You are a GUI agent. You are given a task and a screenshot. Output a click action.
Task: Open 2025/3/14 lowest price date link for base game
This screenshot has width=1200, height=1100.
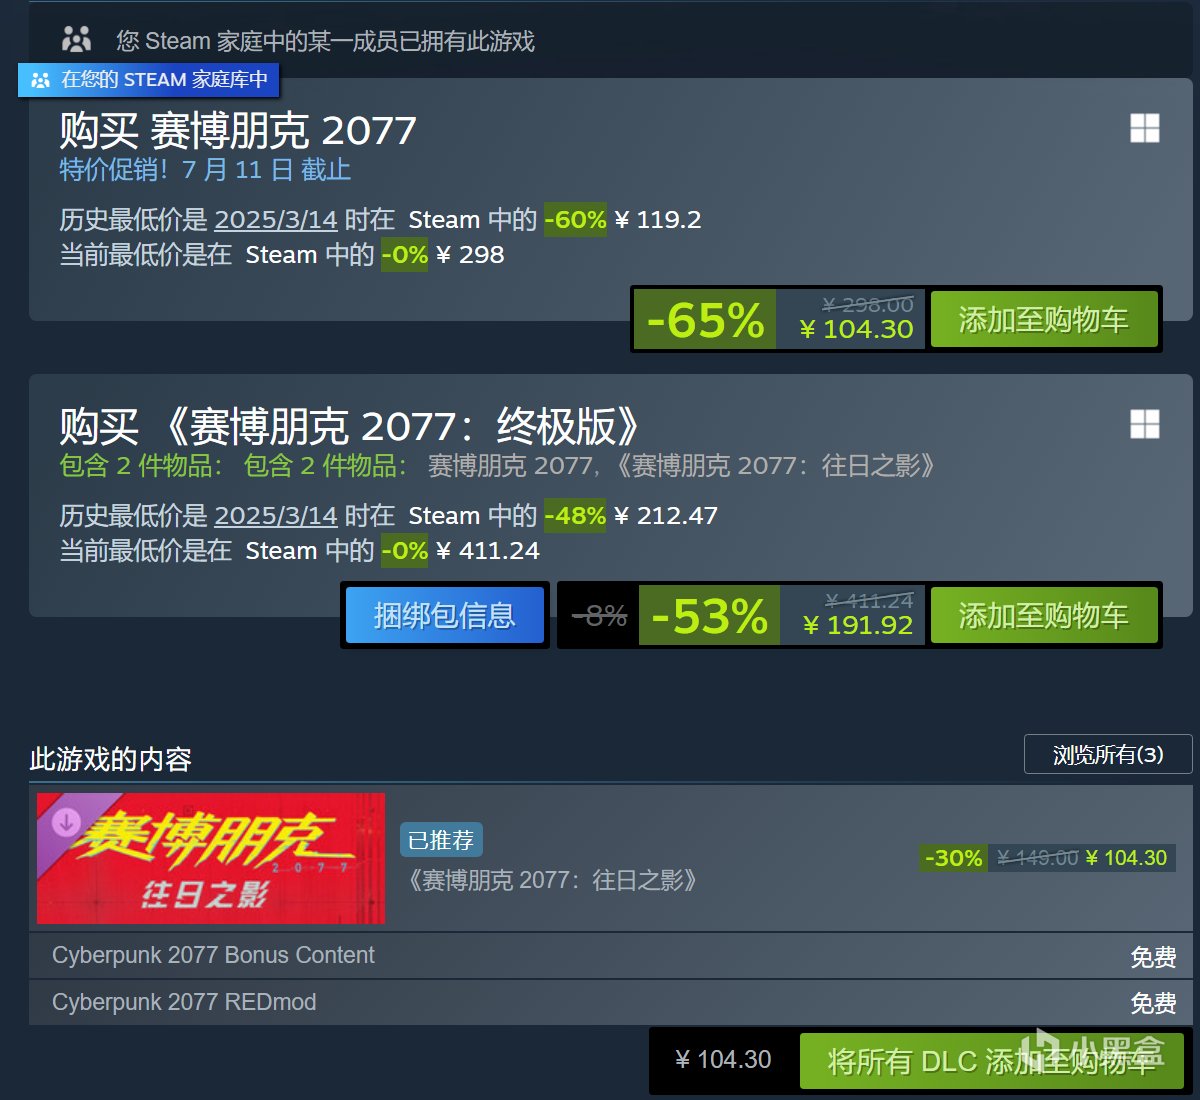(276, 219)
